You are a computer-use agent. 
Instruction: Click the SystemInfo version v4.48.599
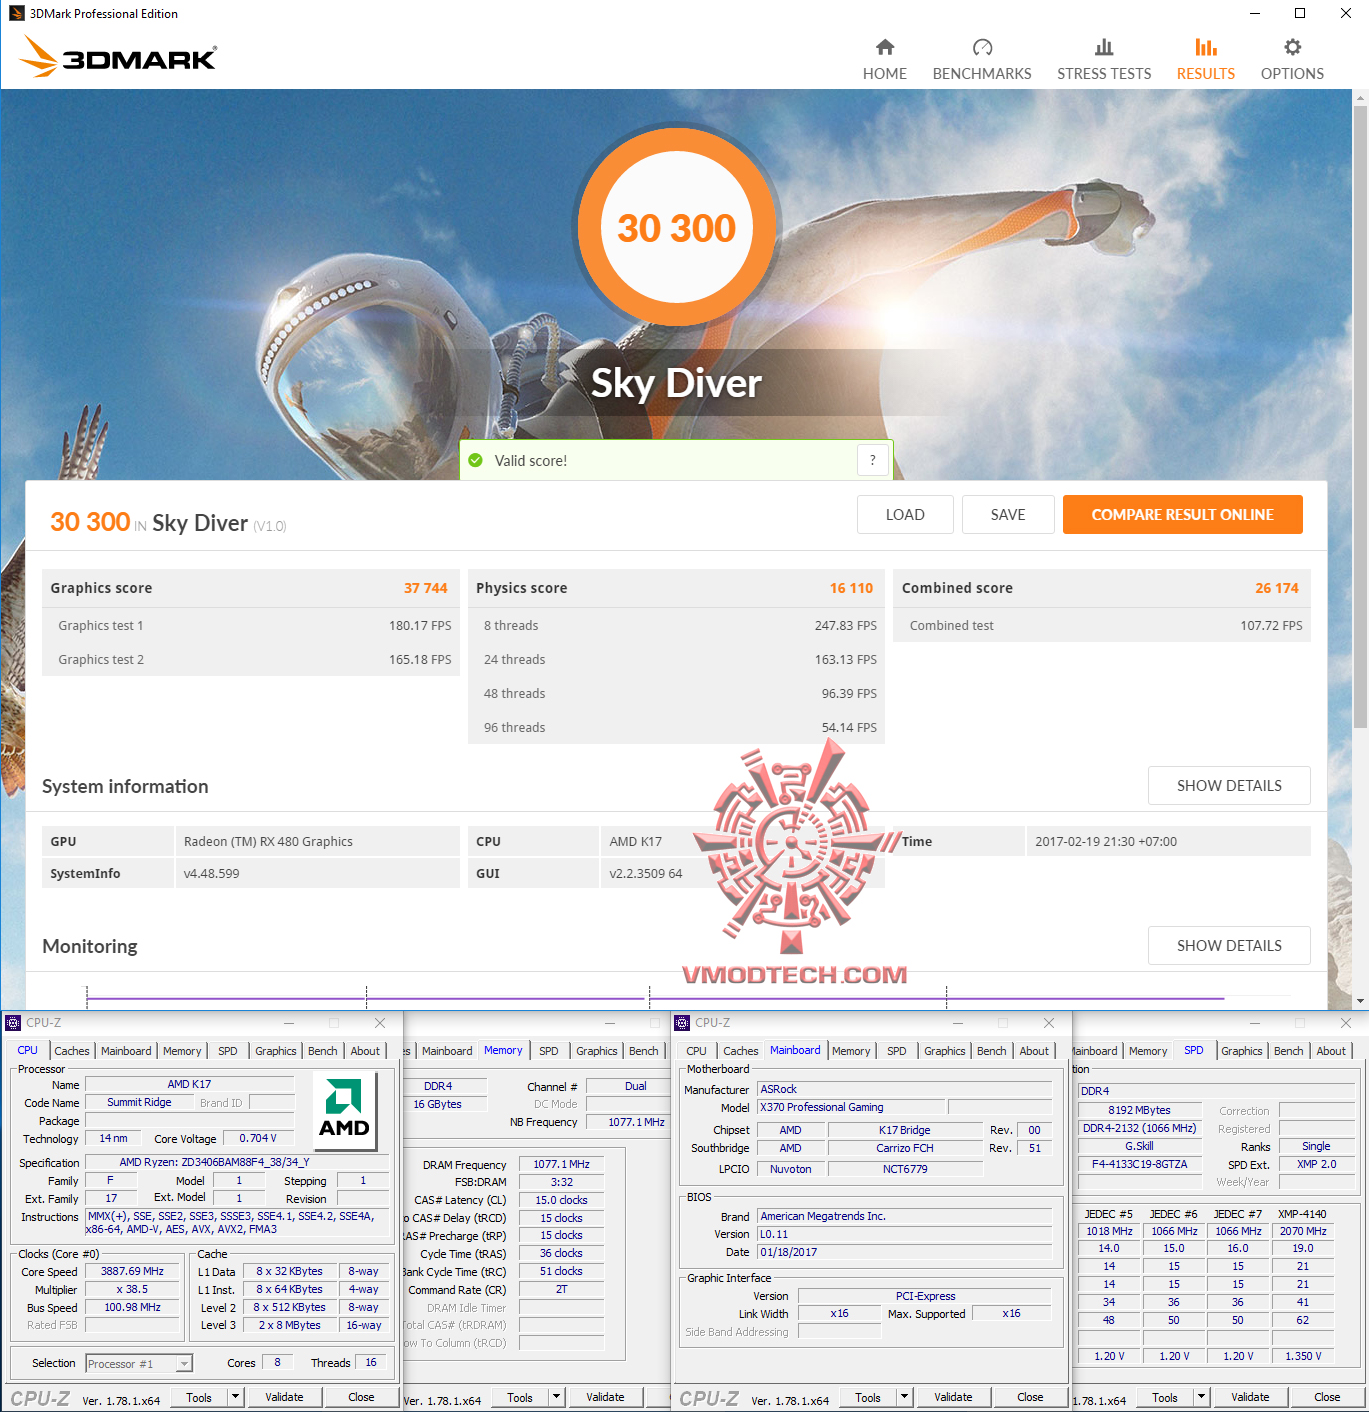click(x=212, y=874)
